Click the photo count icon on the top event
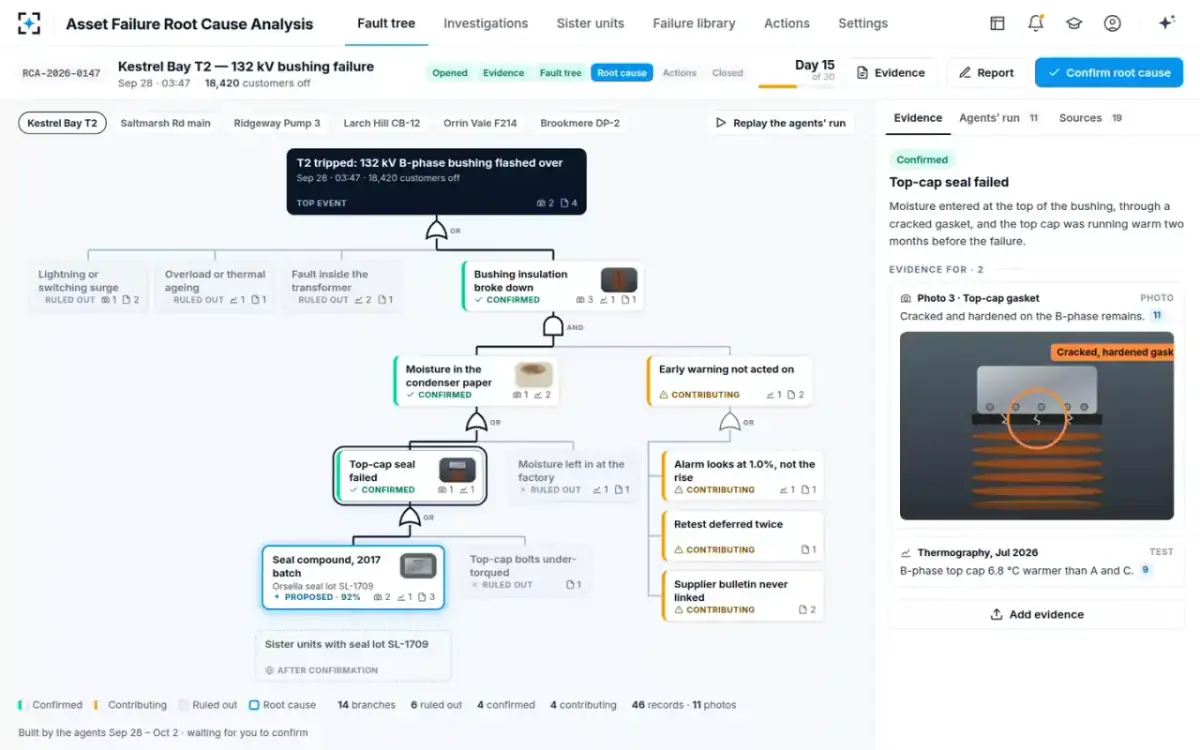The height and width of the screenshot is (750, 1200). [x=542, y=203]
